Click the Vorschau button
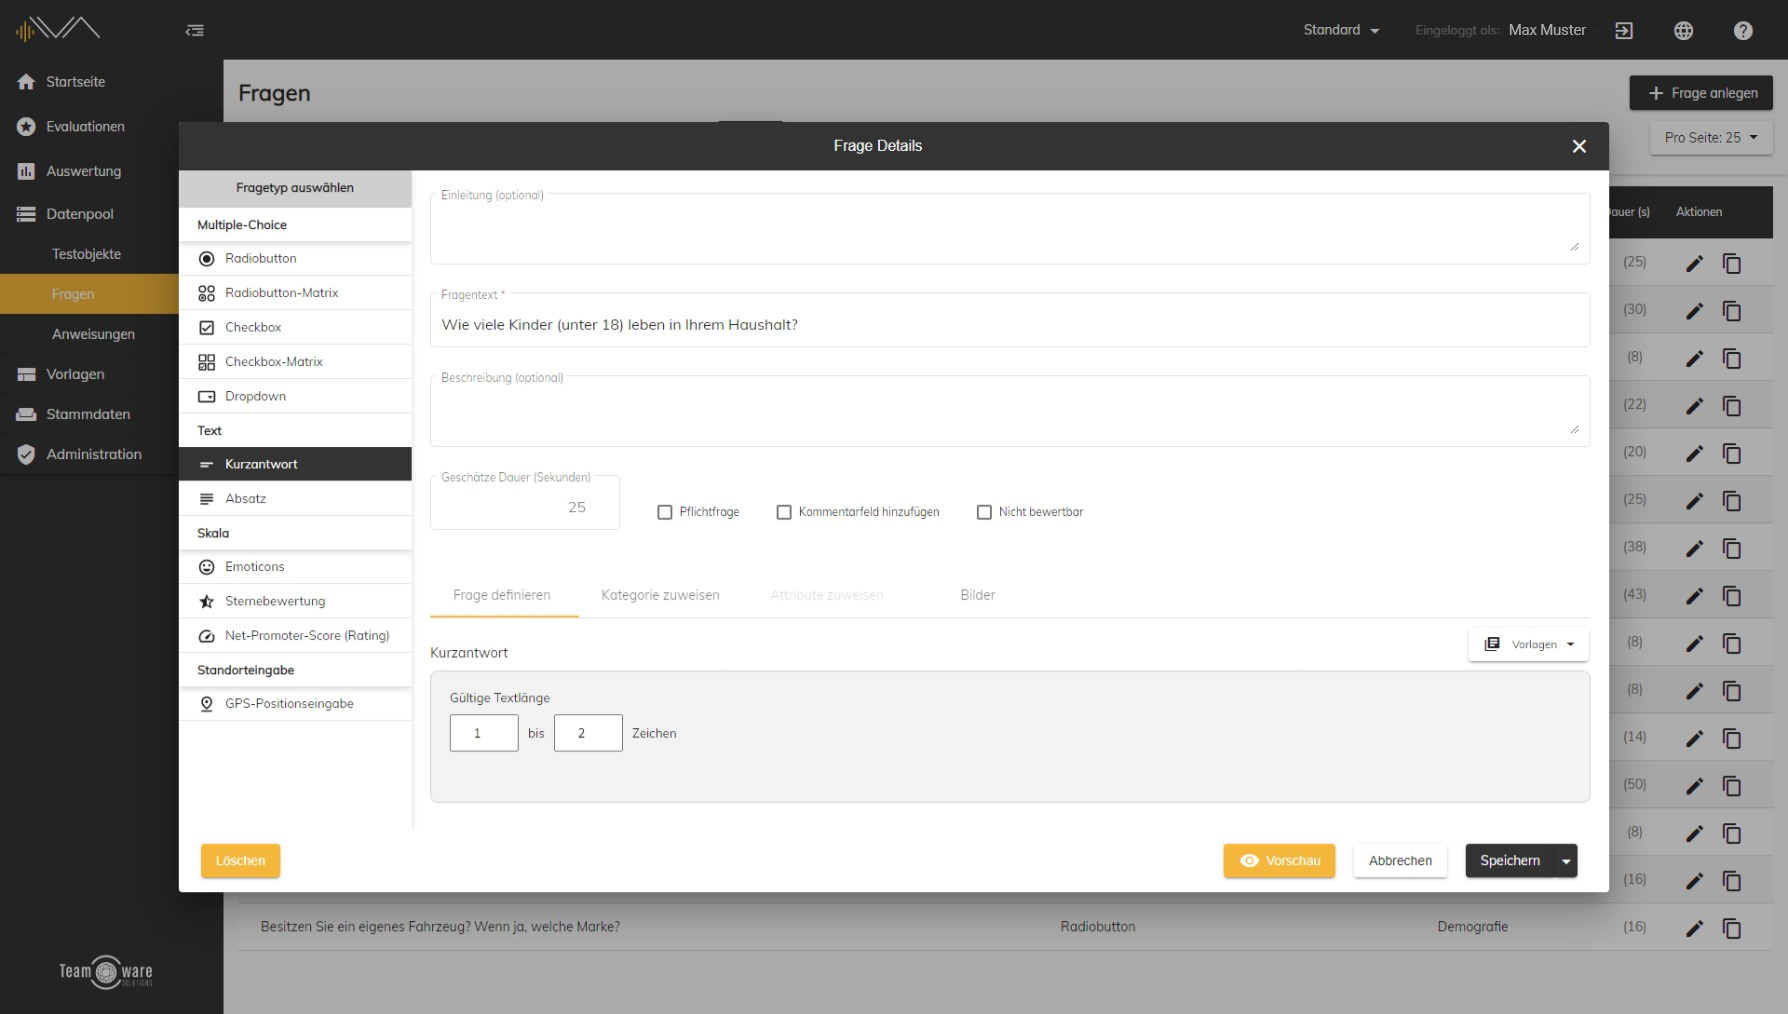The image size is (1788, 1014). (x=1279, y=861)
